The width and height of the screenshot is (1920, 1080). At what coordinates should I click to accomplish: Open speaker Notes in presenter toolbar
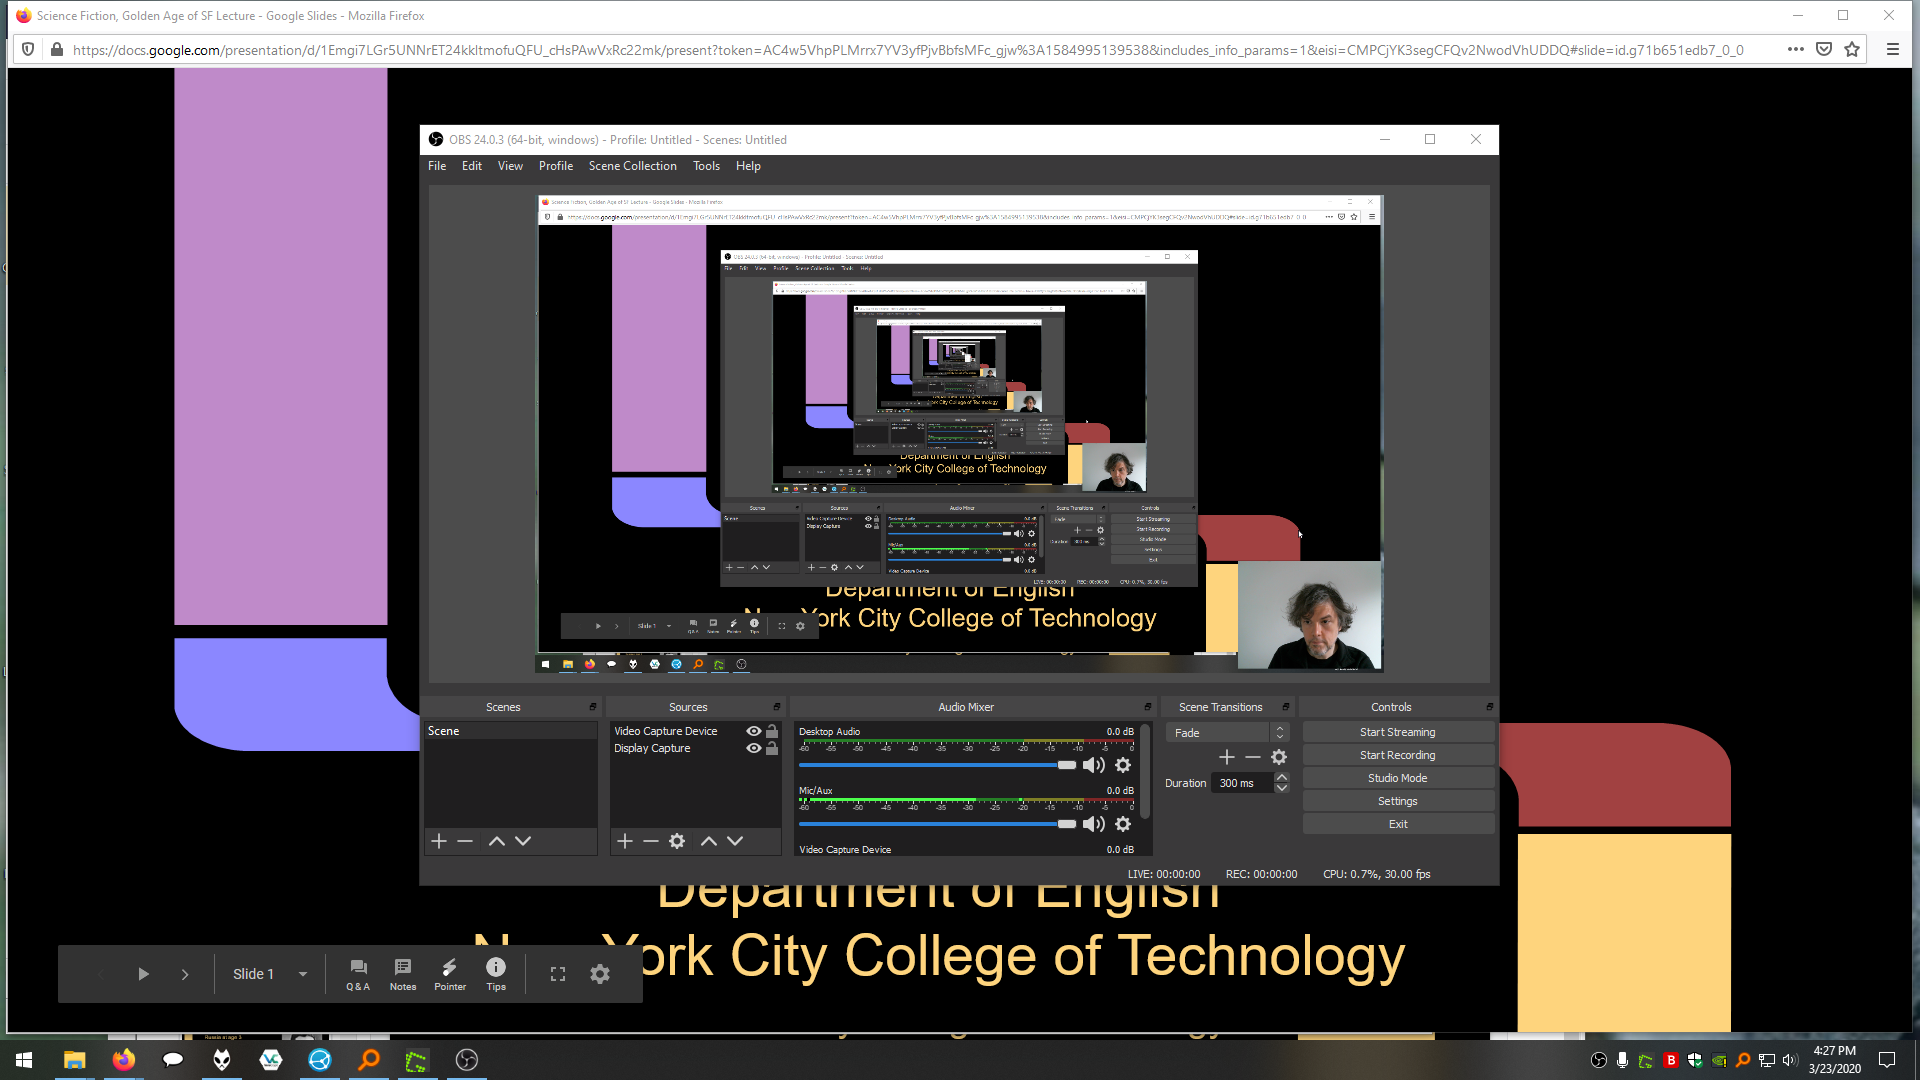click(402, 973)
